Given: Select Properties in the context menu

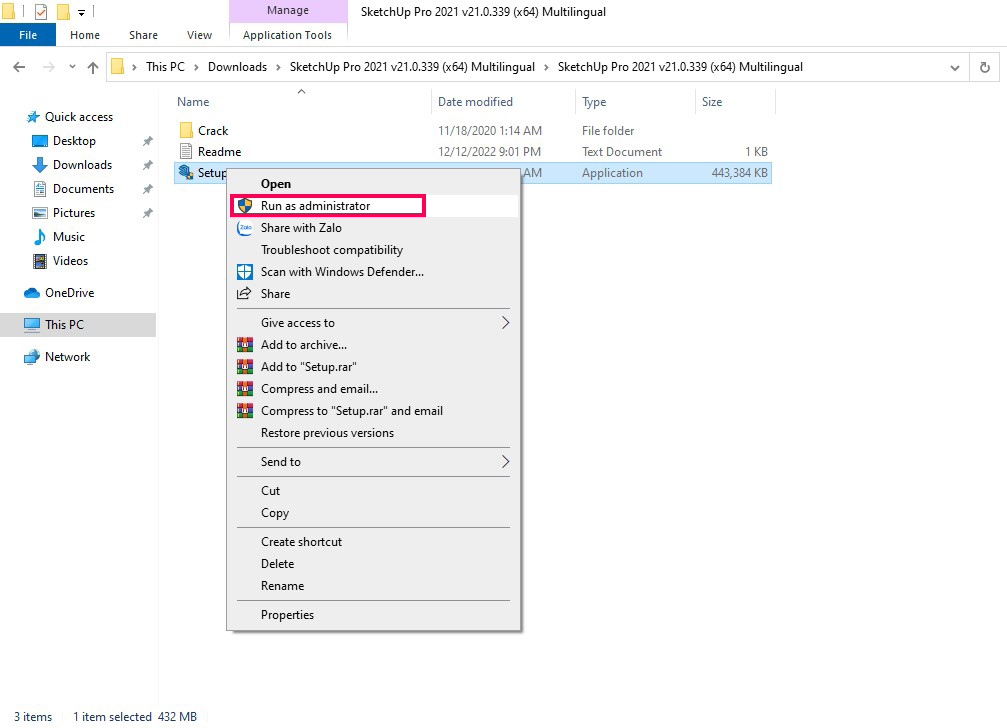Looking at the screenshot, I should 287,615.
